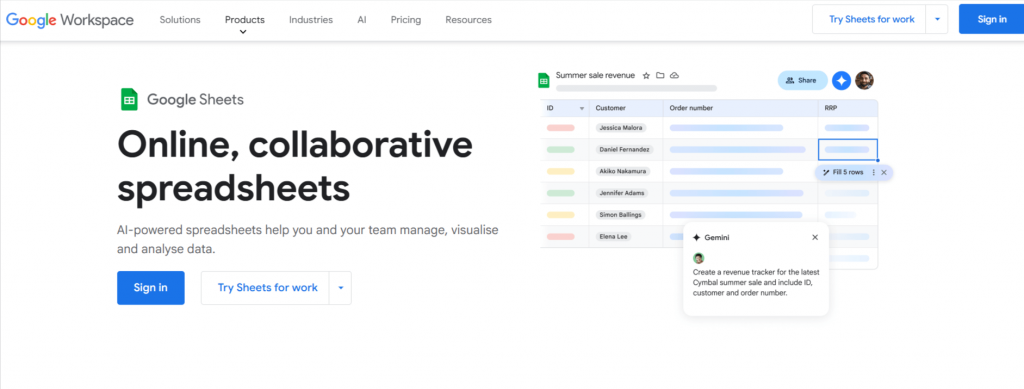Click the Gemini prompt text in panel

point(756,283)
